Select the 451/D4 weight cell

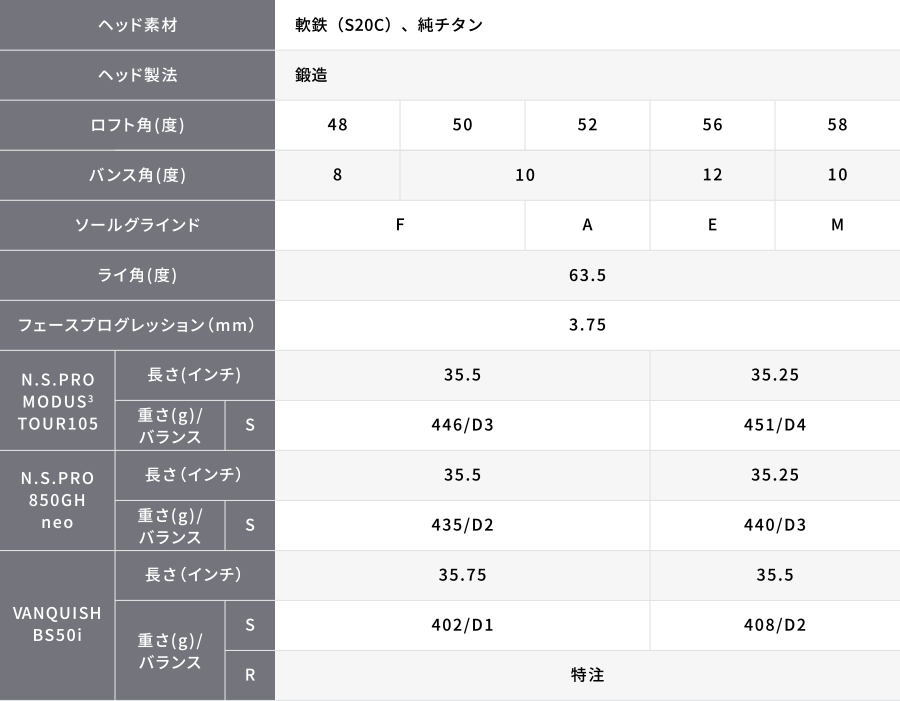tap(775, 425)
